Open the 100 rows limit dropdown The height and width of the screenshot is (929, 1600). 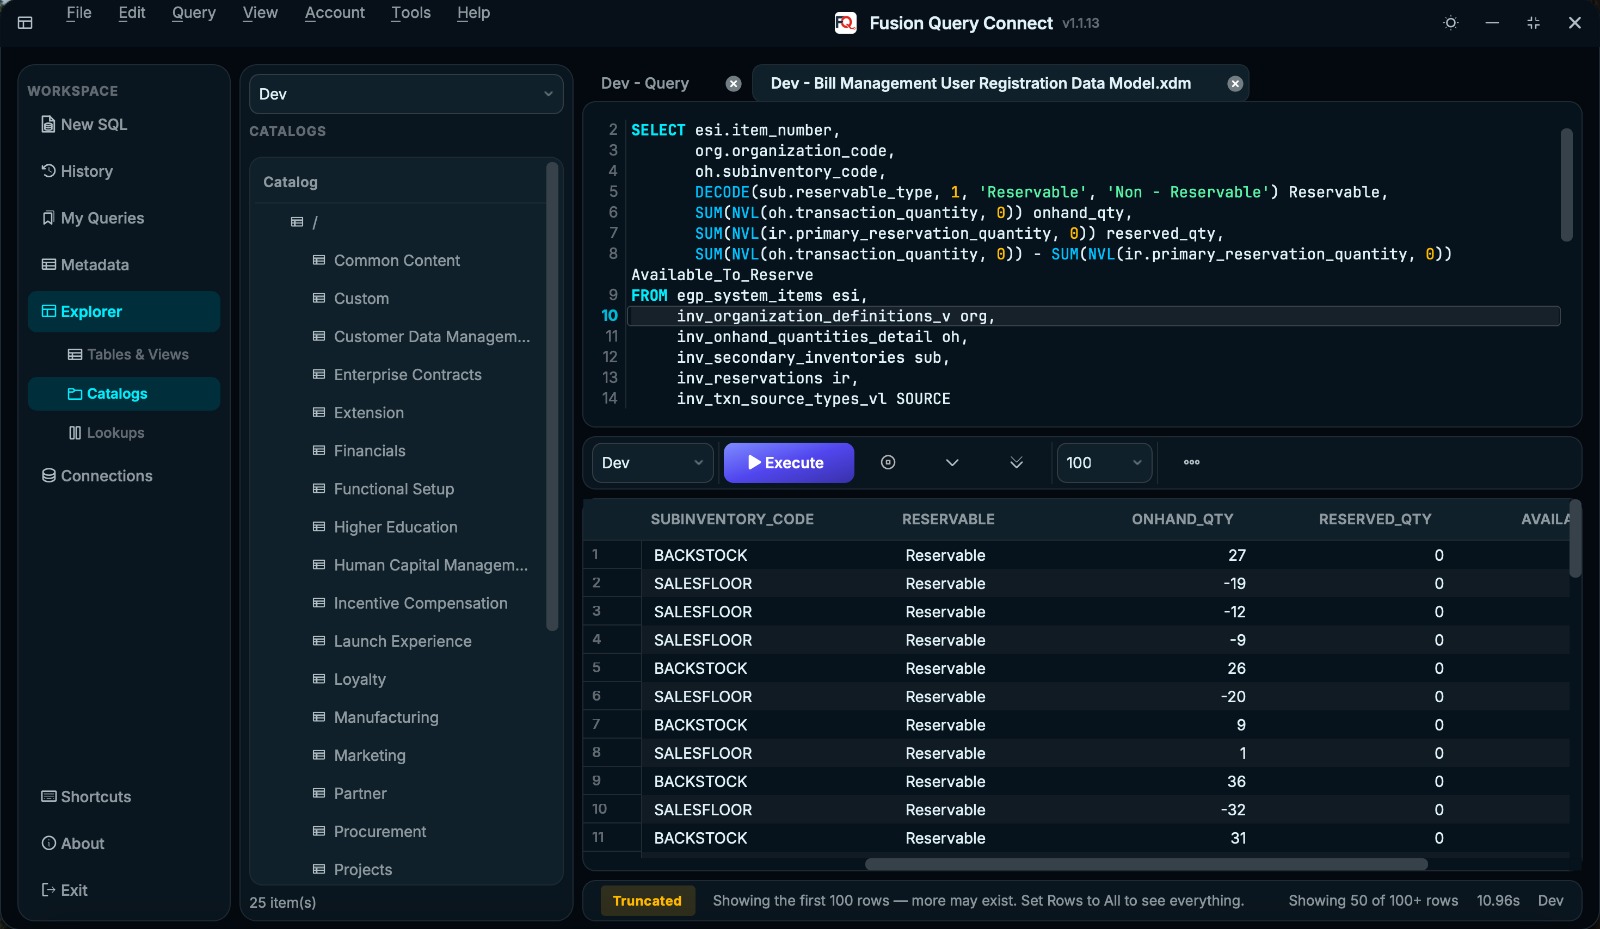click(1104, 463)
